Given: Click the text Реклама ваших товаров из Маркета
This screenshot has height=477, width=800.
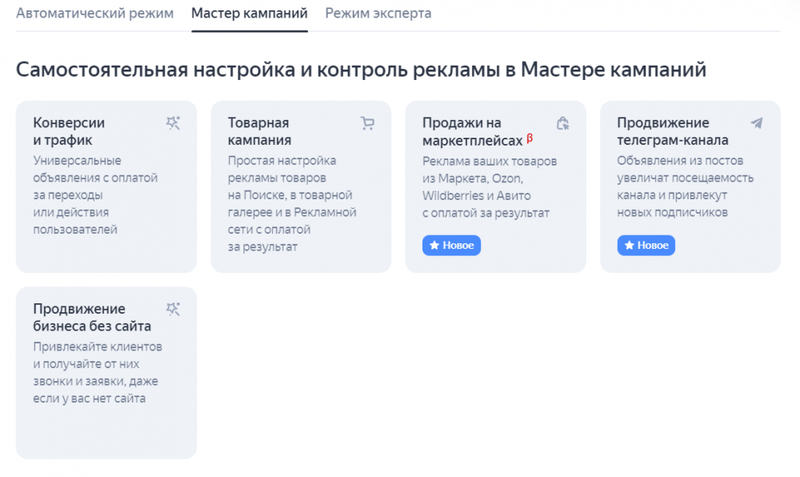Looking at the screenshot, I should 490,187.
